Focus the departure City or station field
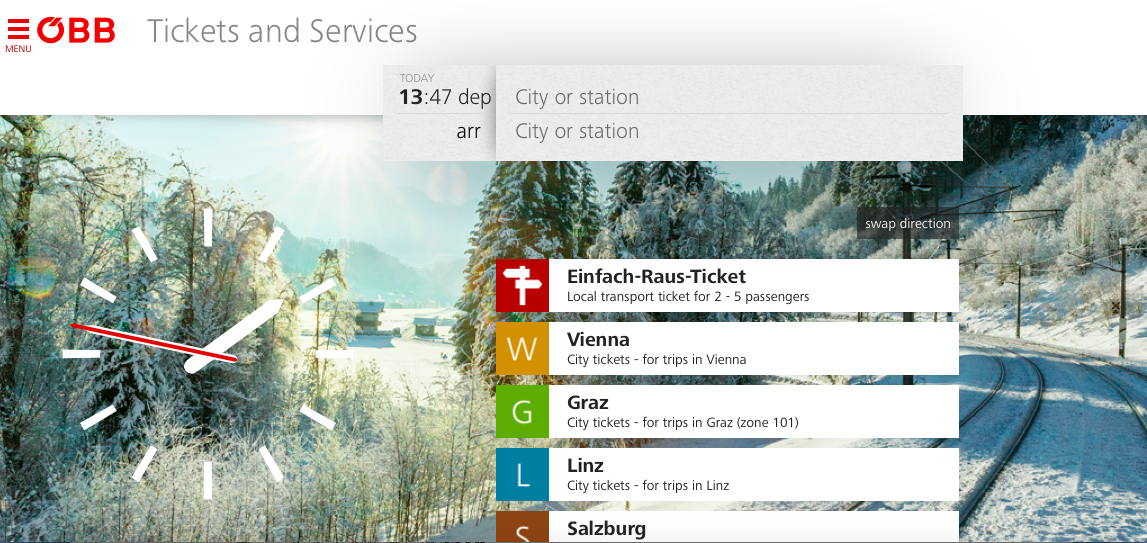The image size is (1147, 543). click(730, 97)
